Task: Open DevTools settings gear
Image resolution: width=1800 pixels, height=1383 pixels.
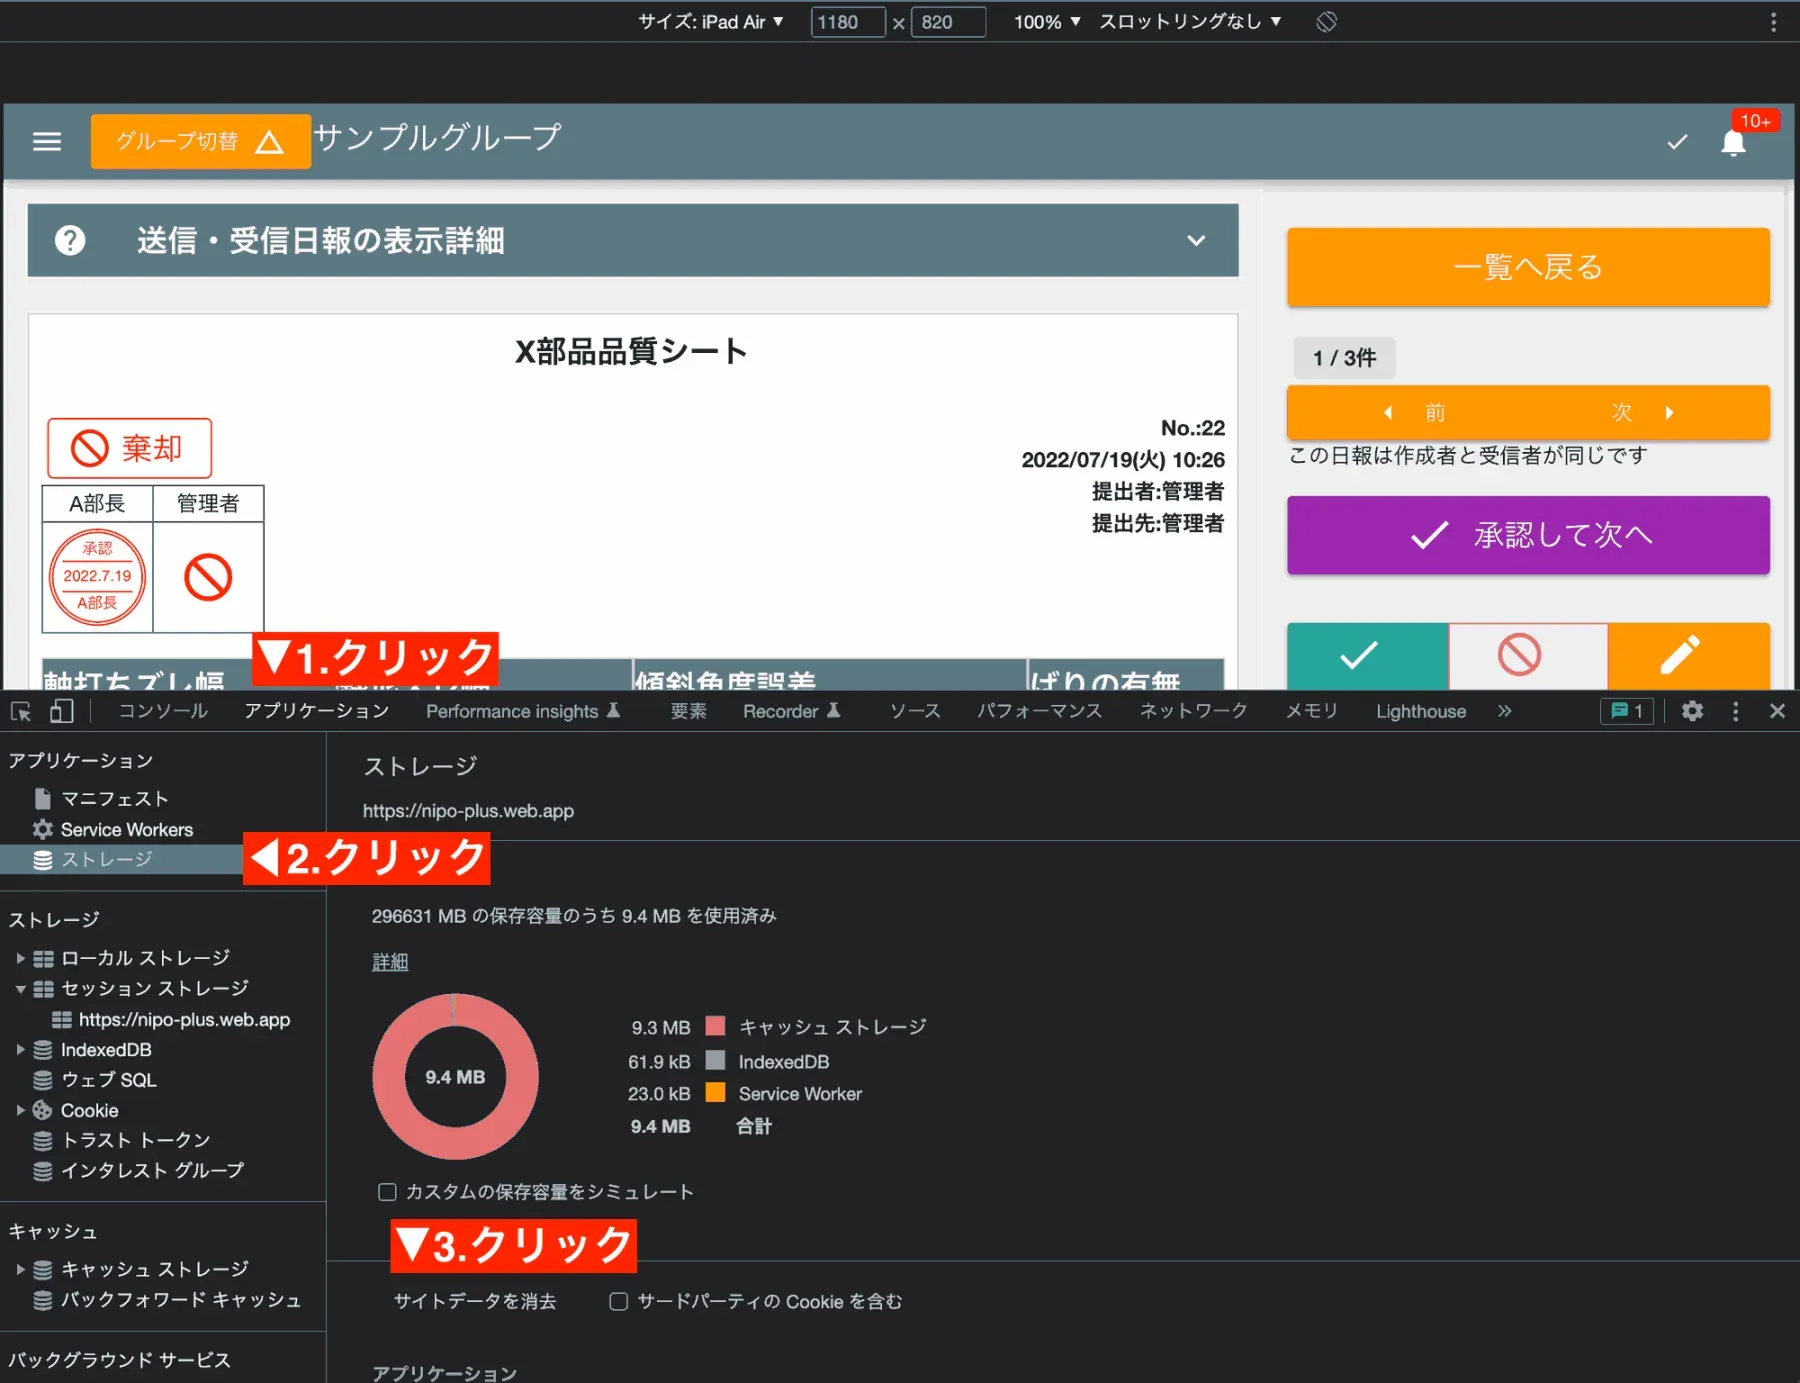Action: pyautogui.click(x=1692, y=711)
